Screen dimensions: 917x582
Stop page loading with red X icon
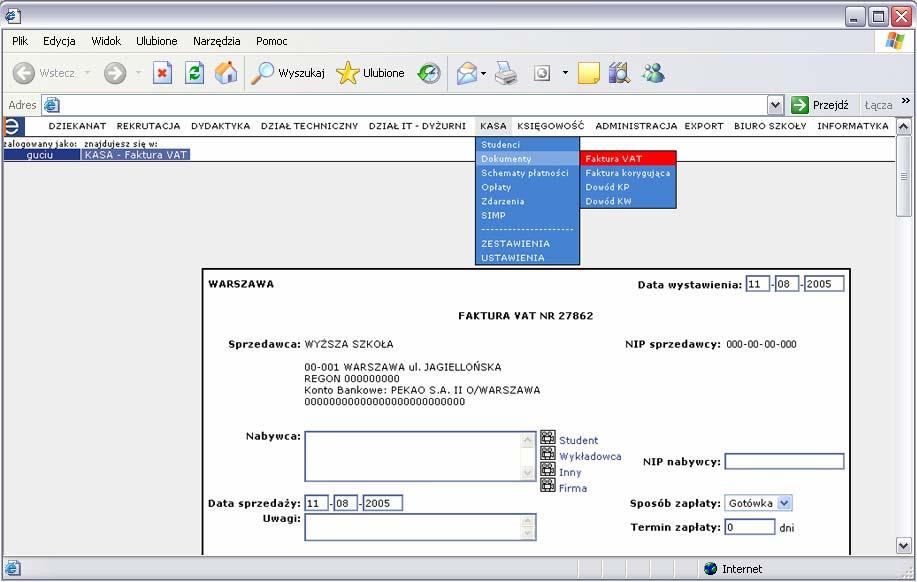coord(162,73)
